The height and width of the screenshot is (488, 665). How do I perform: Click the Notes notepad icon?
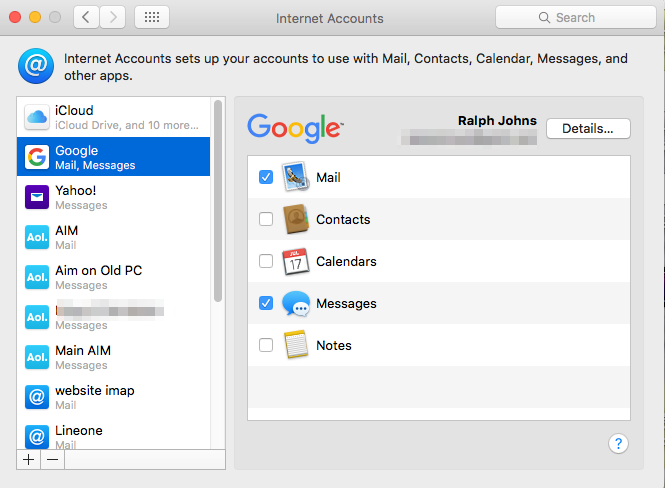tap(296, 344)
